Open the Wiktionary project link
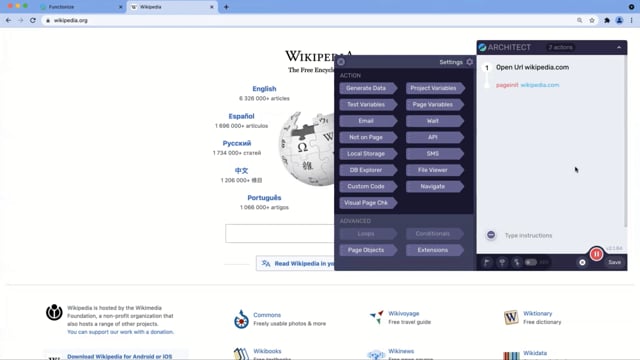The height and width of the screenshot is (360, 640). pyautogui.click(x=538, y=313)
